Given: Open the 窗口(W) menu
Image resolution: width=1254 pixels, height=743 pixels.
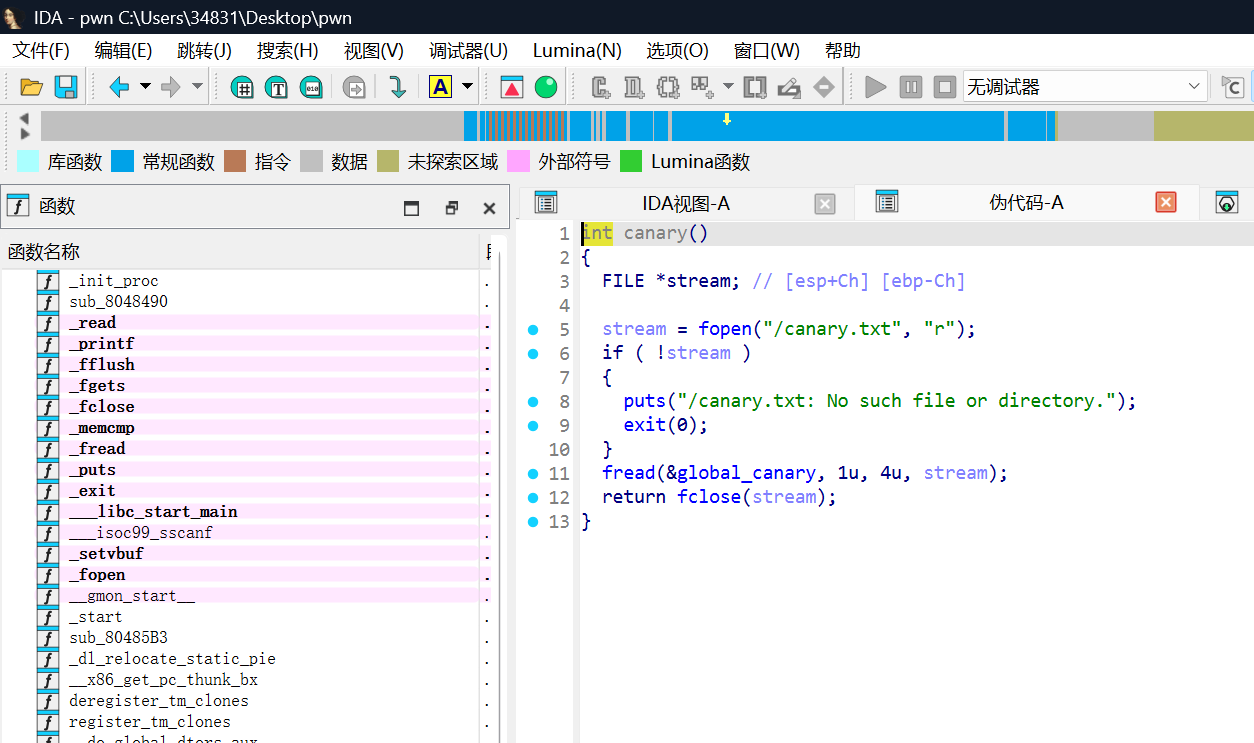Looking at the screenshot, I should click(x=767, y=50).
